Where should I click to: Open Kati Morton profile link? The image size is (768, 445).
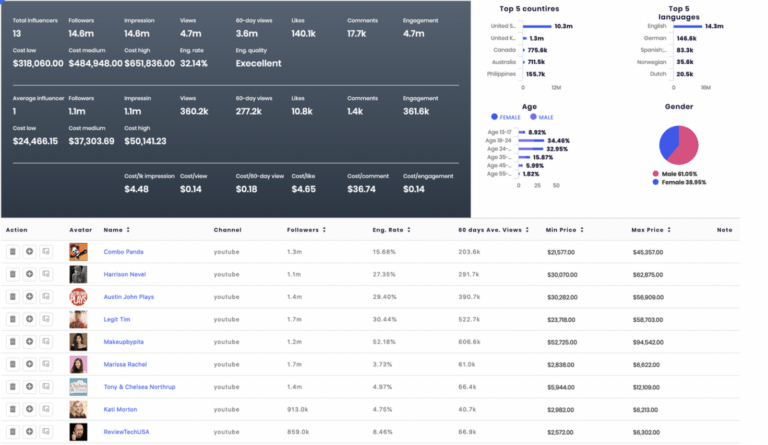[120, 409]
